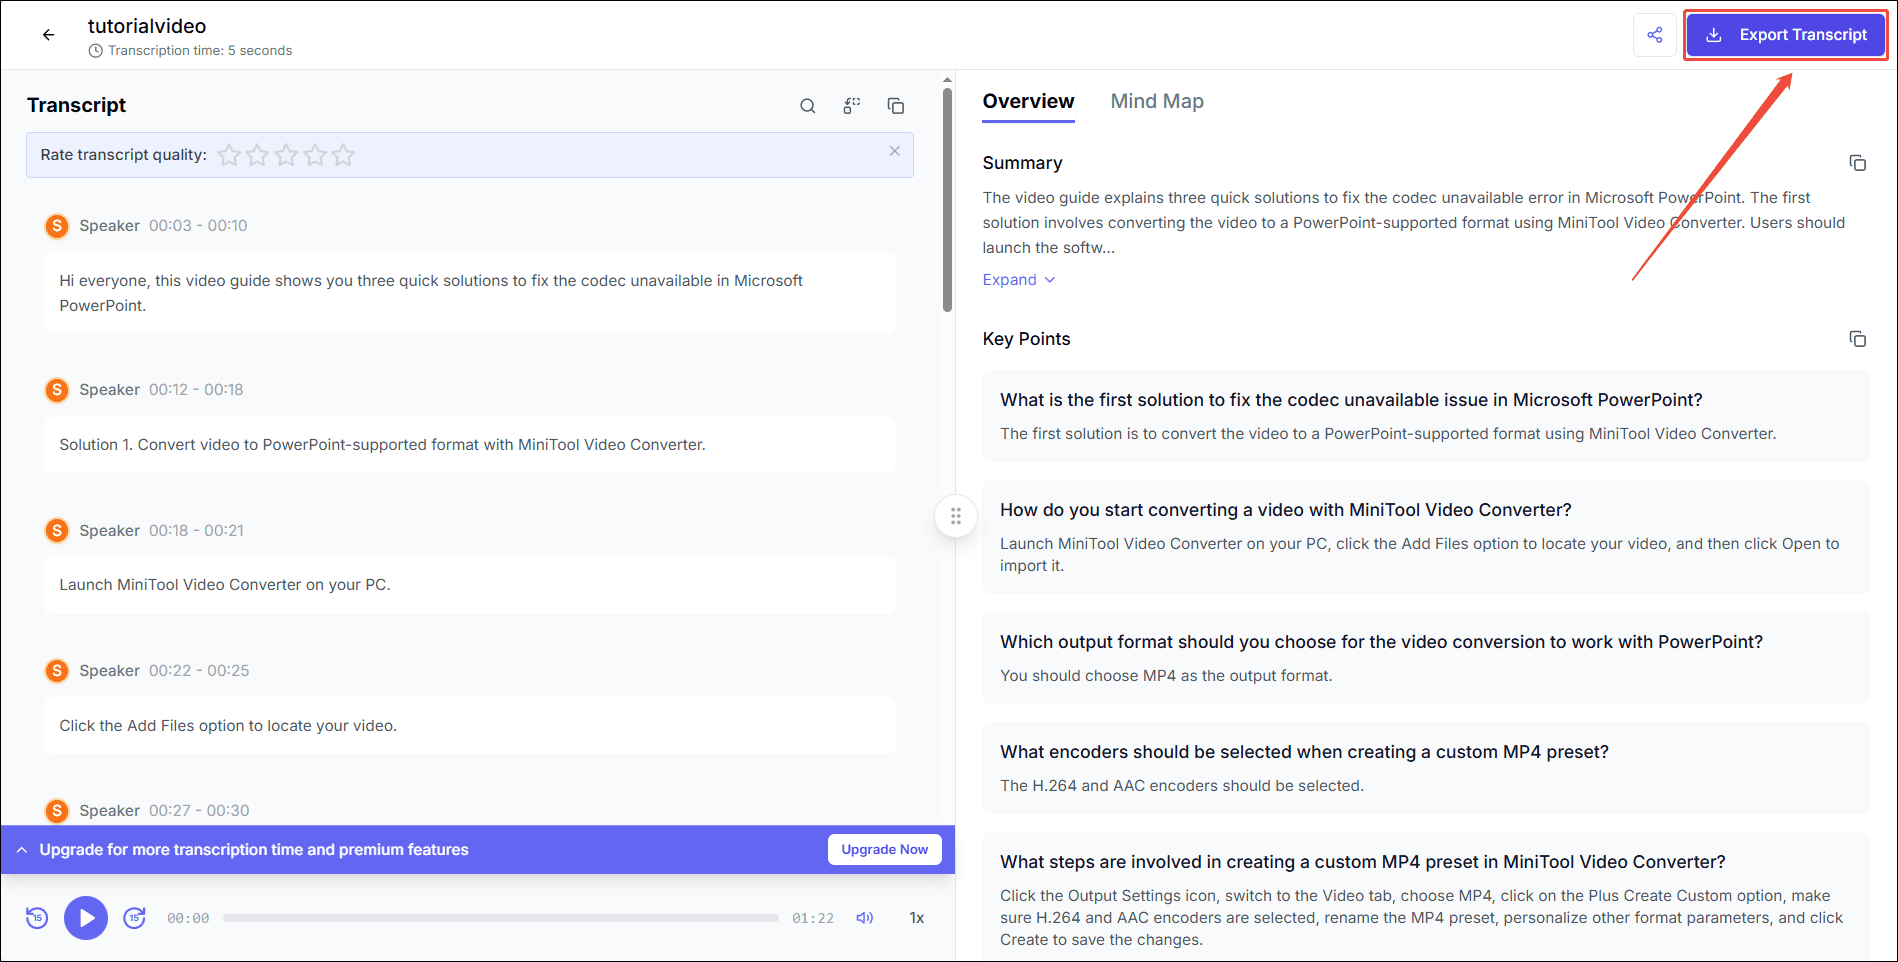Click the speaker re-identification icon beside search

(x=851, y=105)
